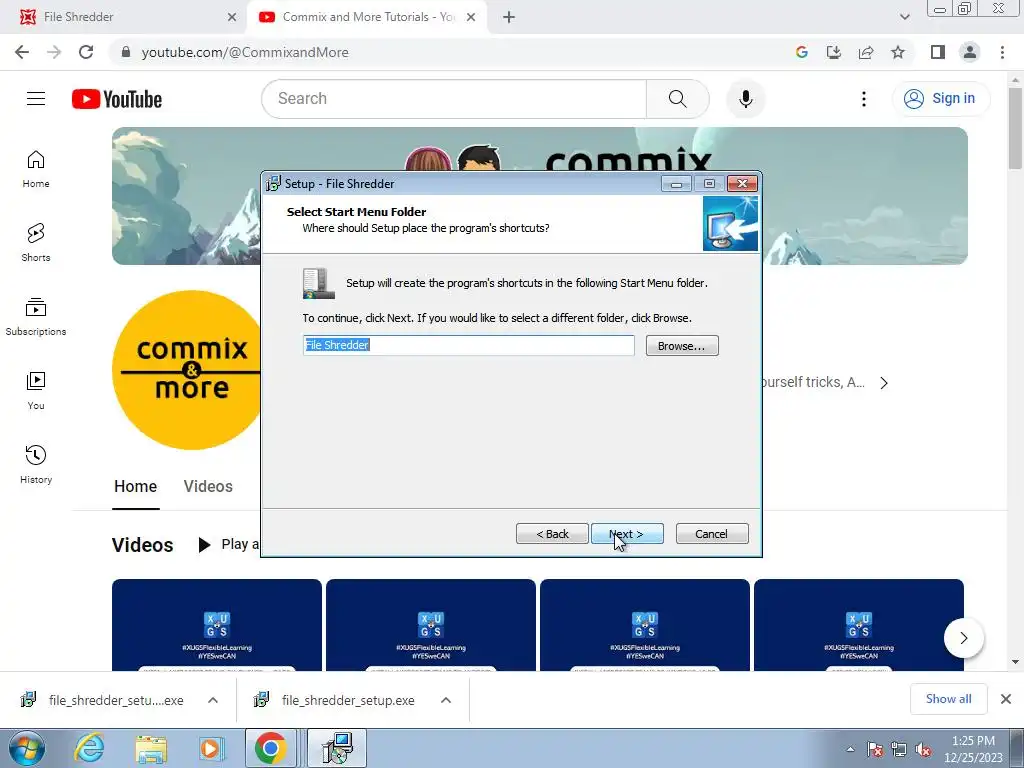Image resolution: width=1024 pixels, height=768 pixels.
Task: Click the search magnifier button
Action: click(677, 99)
